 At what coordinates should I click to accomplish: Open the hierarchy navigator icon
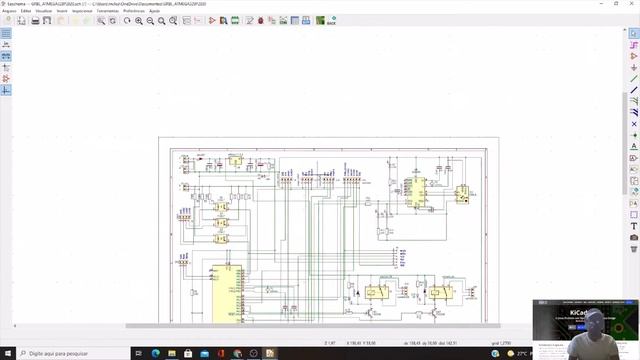pyautogui.click(x=187, y=20)
